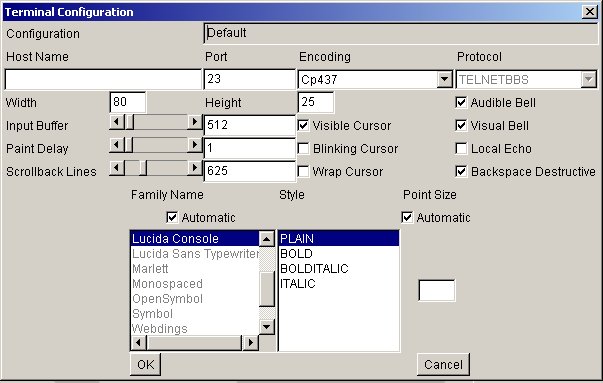This screenshot has width=603, height=383.
Task: Open the Encoding dropdown showing Cp437
Action: coord(444,80)
